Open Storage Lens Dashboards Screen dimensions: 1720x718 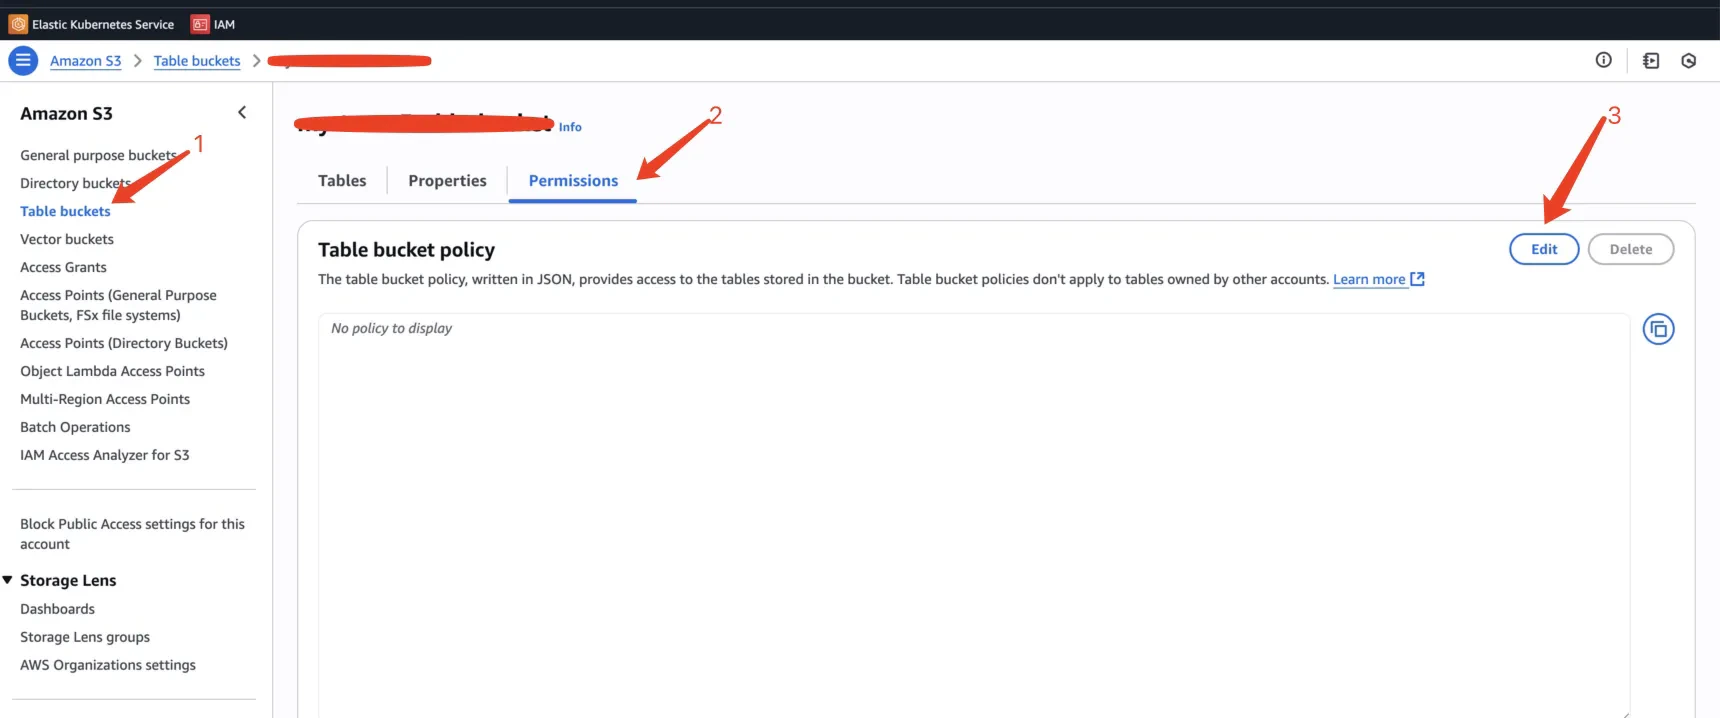pos(57,609)
